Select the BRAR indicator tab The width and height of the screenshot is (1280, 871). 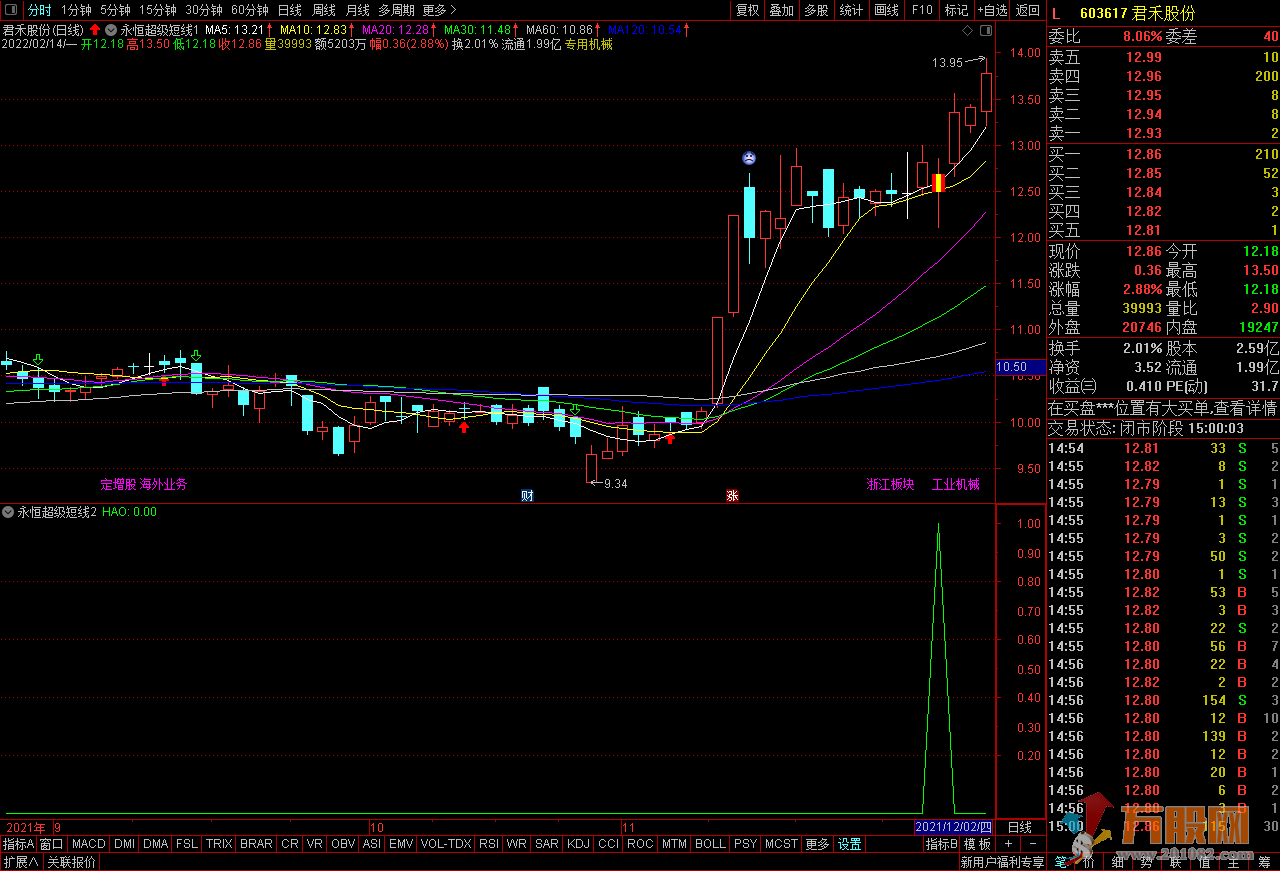pyautogui.click(x=256, y=844)
